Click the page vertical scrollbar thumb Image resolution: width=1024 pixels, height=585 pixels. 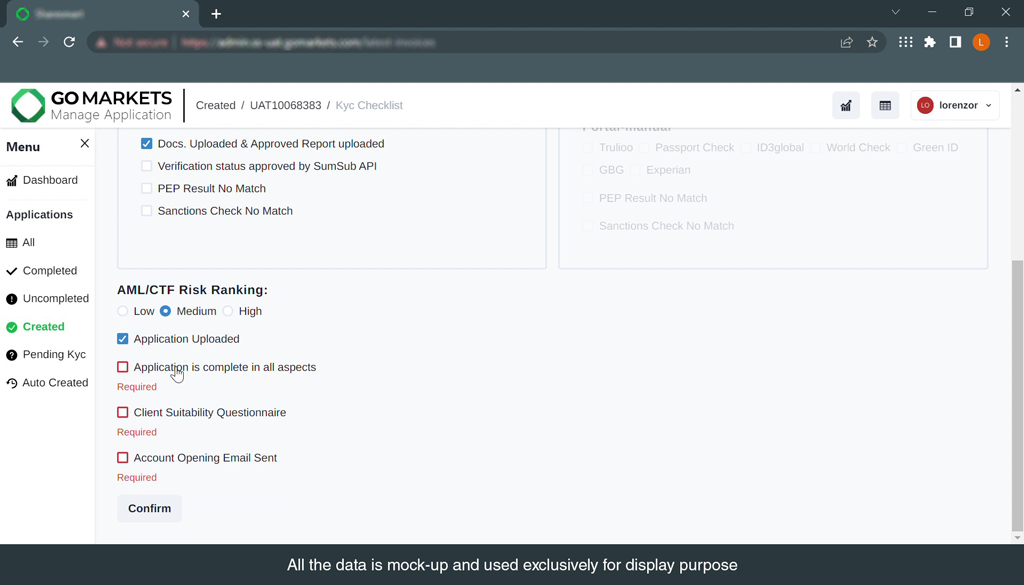click(x=1017, y=395)
